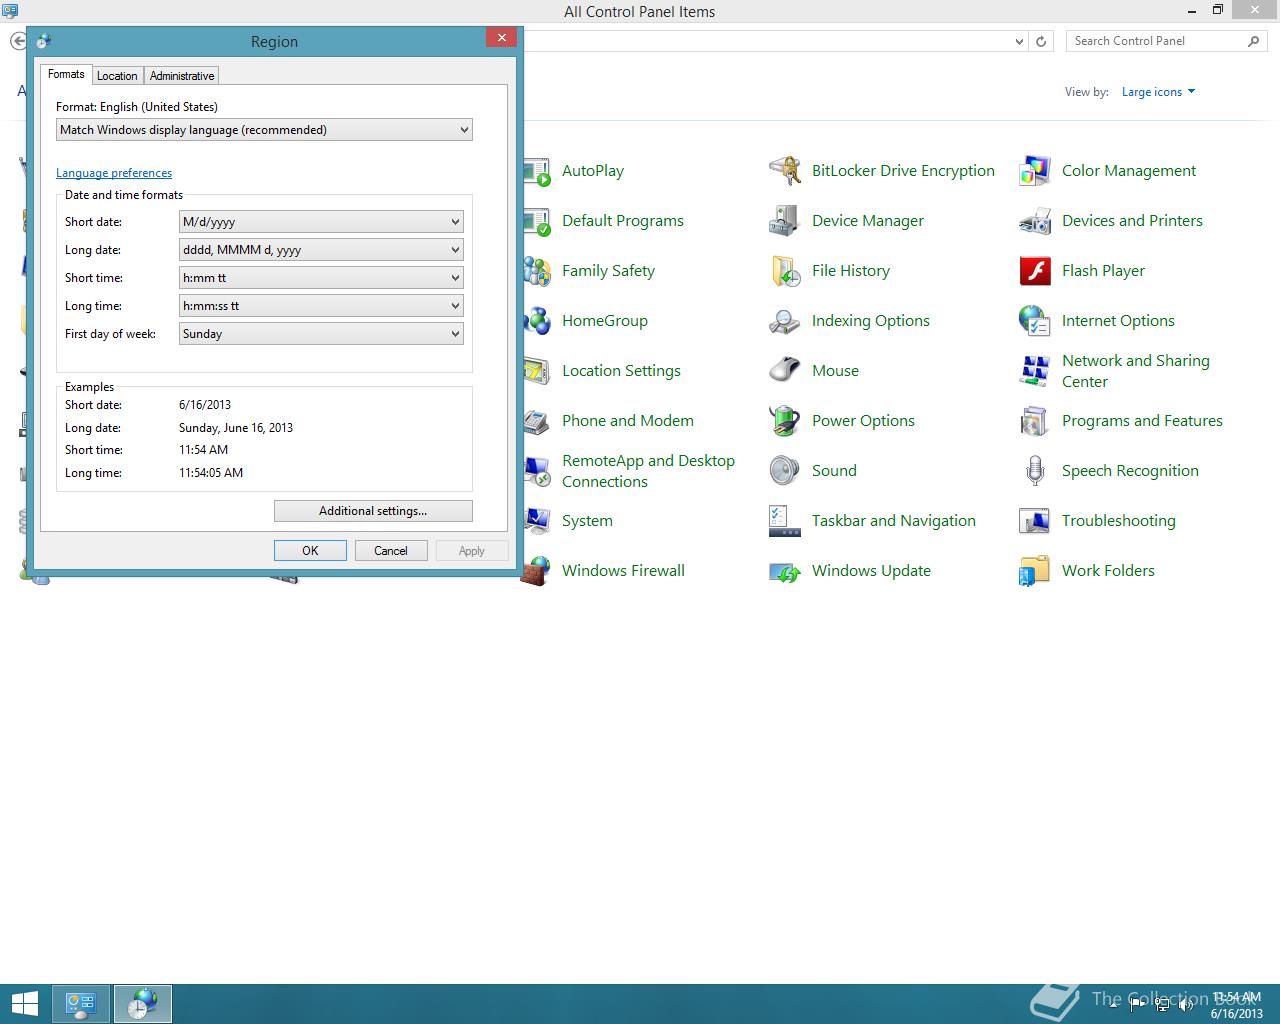Screen dimensions: 1280x1024
Task: Click the Windows Update icon
Action: coord(785,571)
